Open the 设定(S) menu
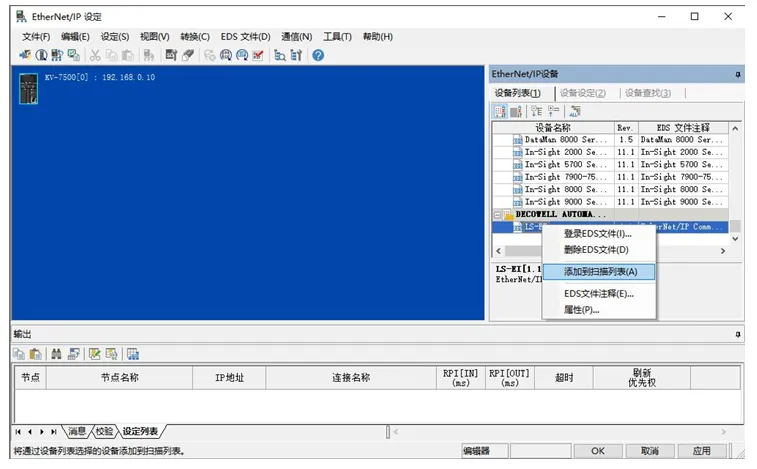Viewport: 757px width, 469px height. [115, 37]
